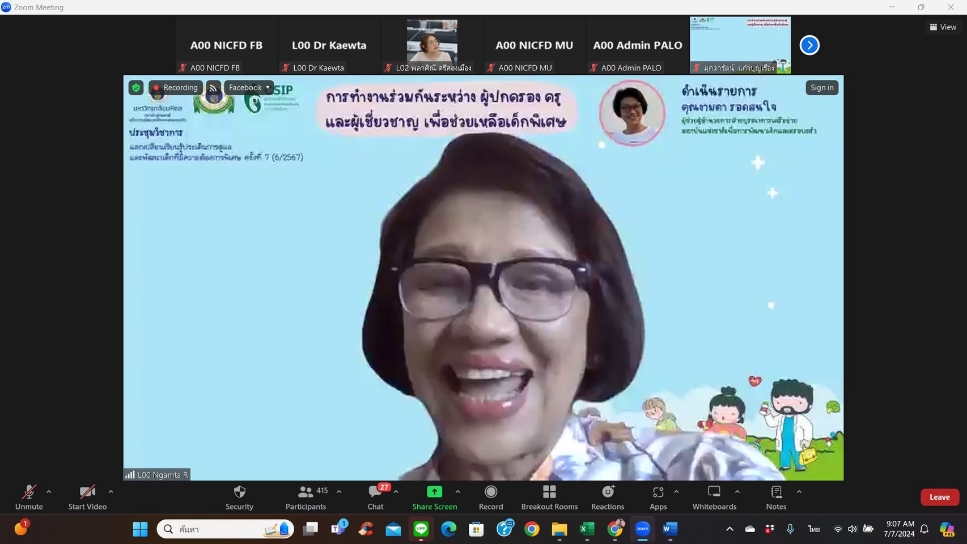Open the Participants panel
The width and height of the screenshot is (967, 544).
tap(305, 497)
